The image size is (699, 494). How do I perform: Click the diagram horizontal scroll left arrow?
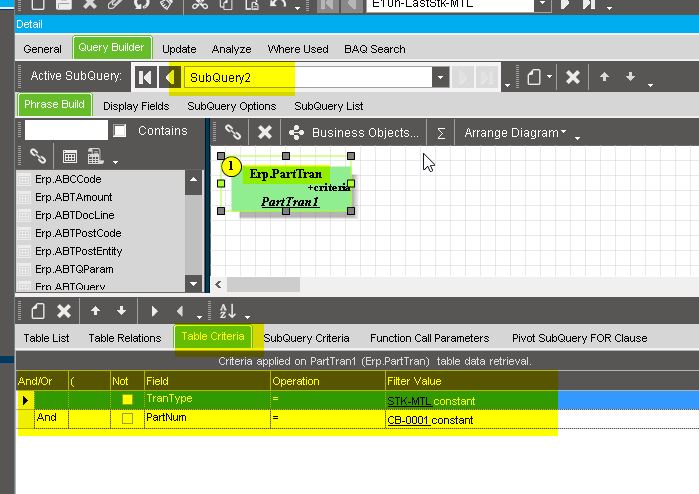point(218,284)
